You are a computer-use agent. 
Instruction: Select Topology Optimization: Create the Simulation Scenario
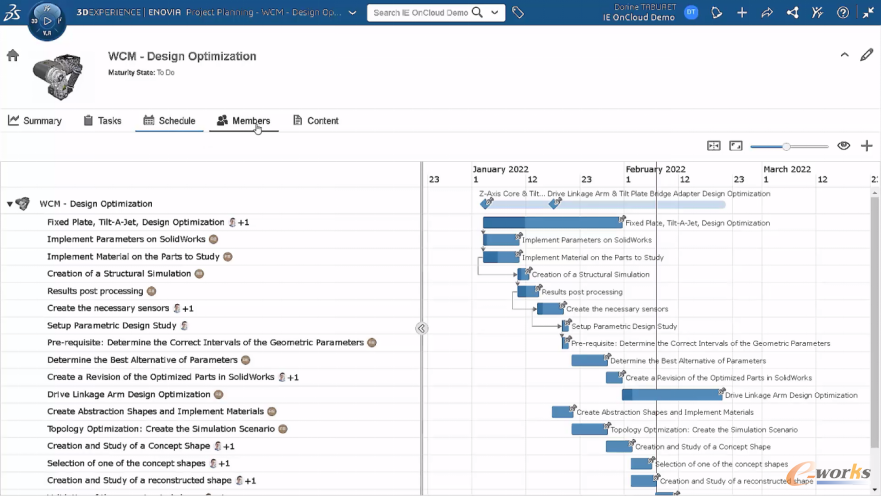[x=161, y=429]
